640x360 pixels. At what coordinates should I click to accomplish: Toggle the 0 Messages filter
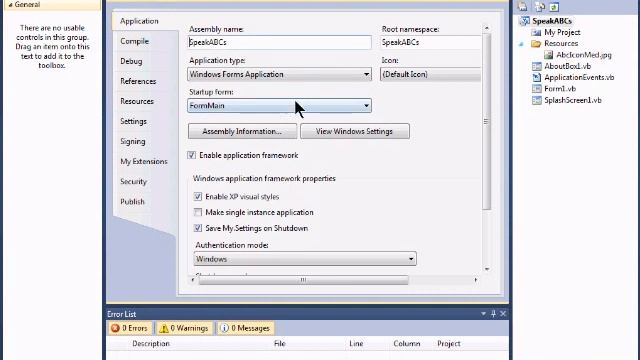(x=245, y=328)
